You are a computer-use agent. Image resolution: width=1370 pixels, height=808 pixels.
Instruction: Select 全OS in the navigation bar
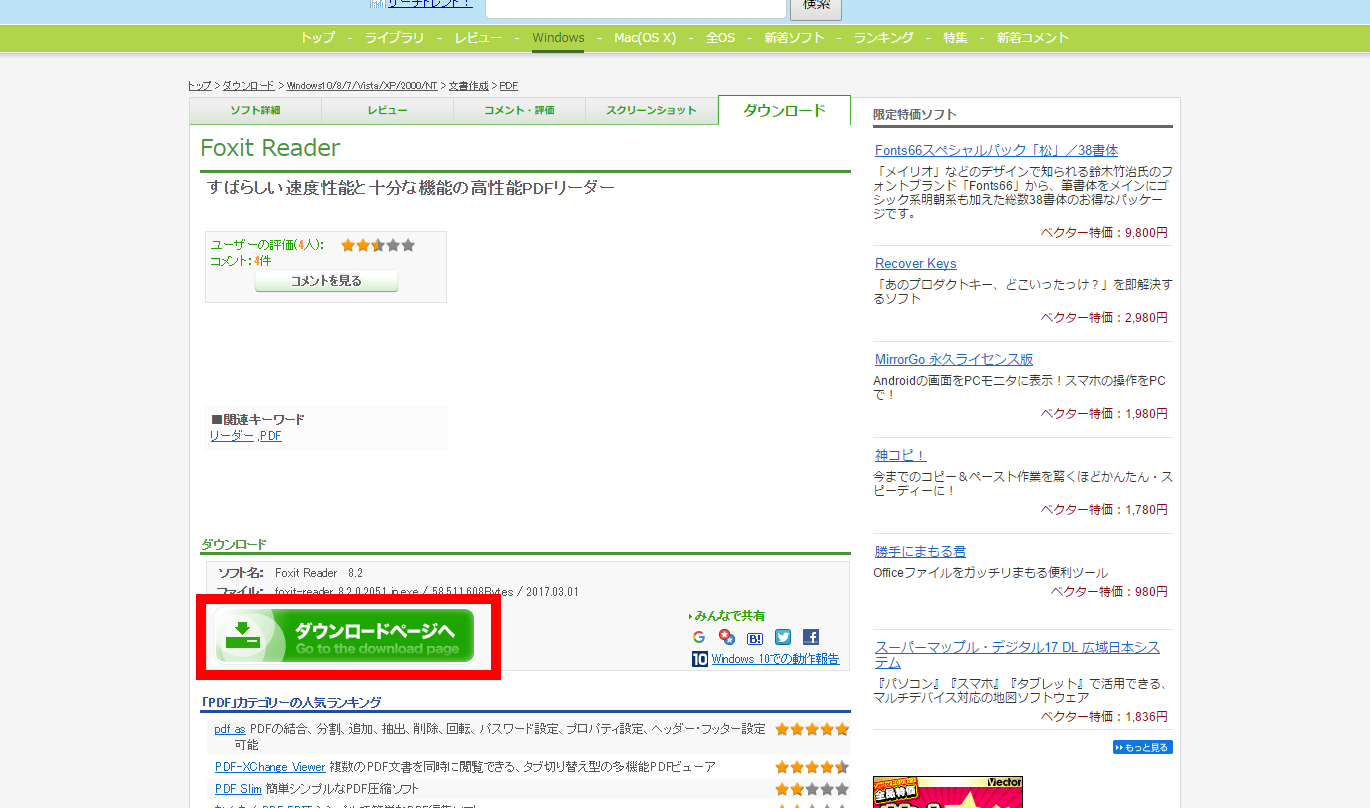720,38
